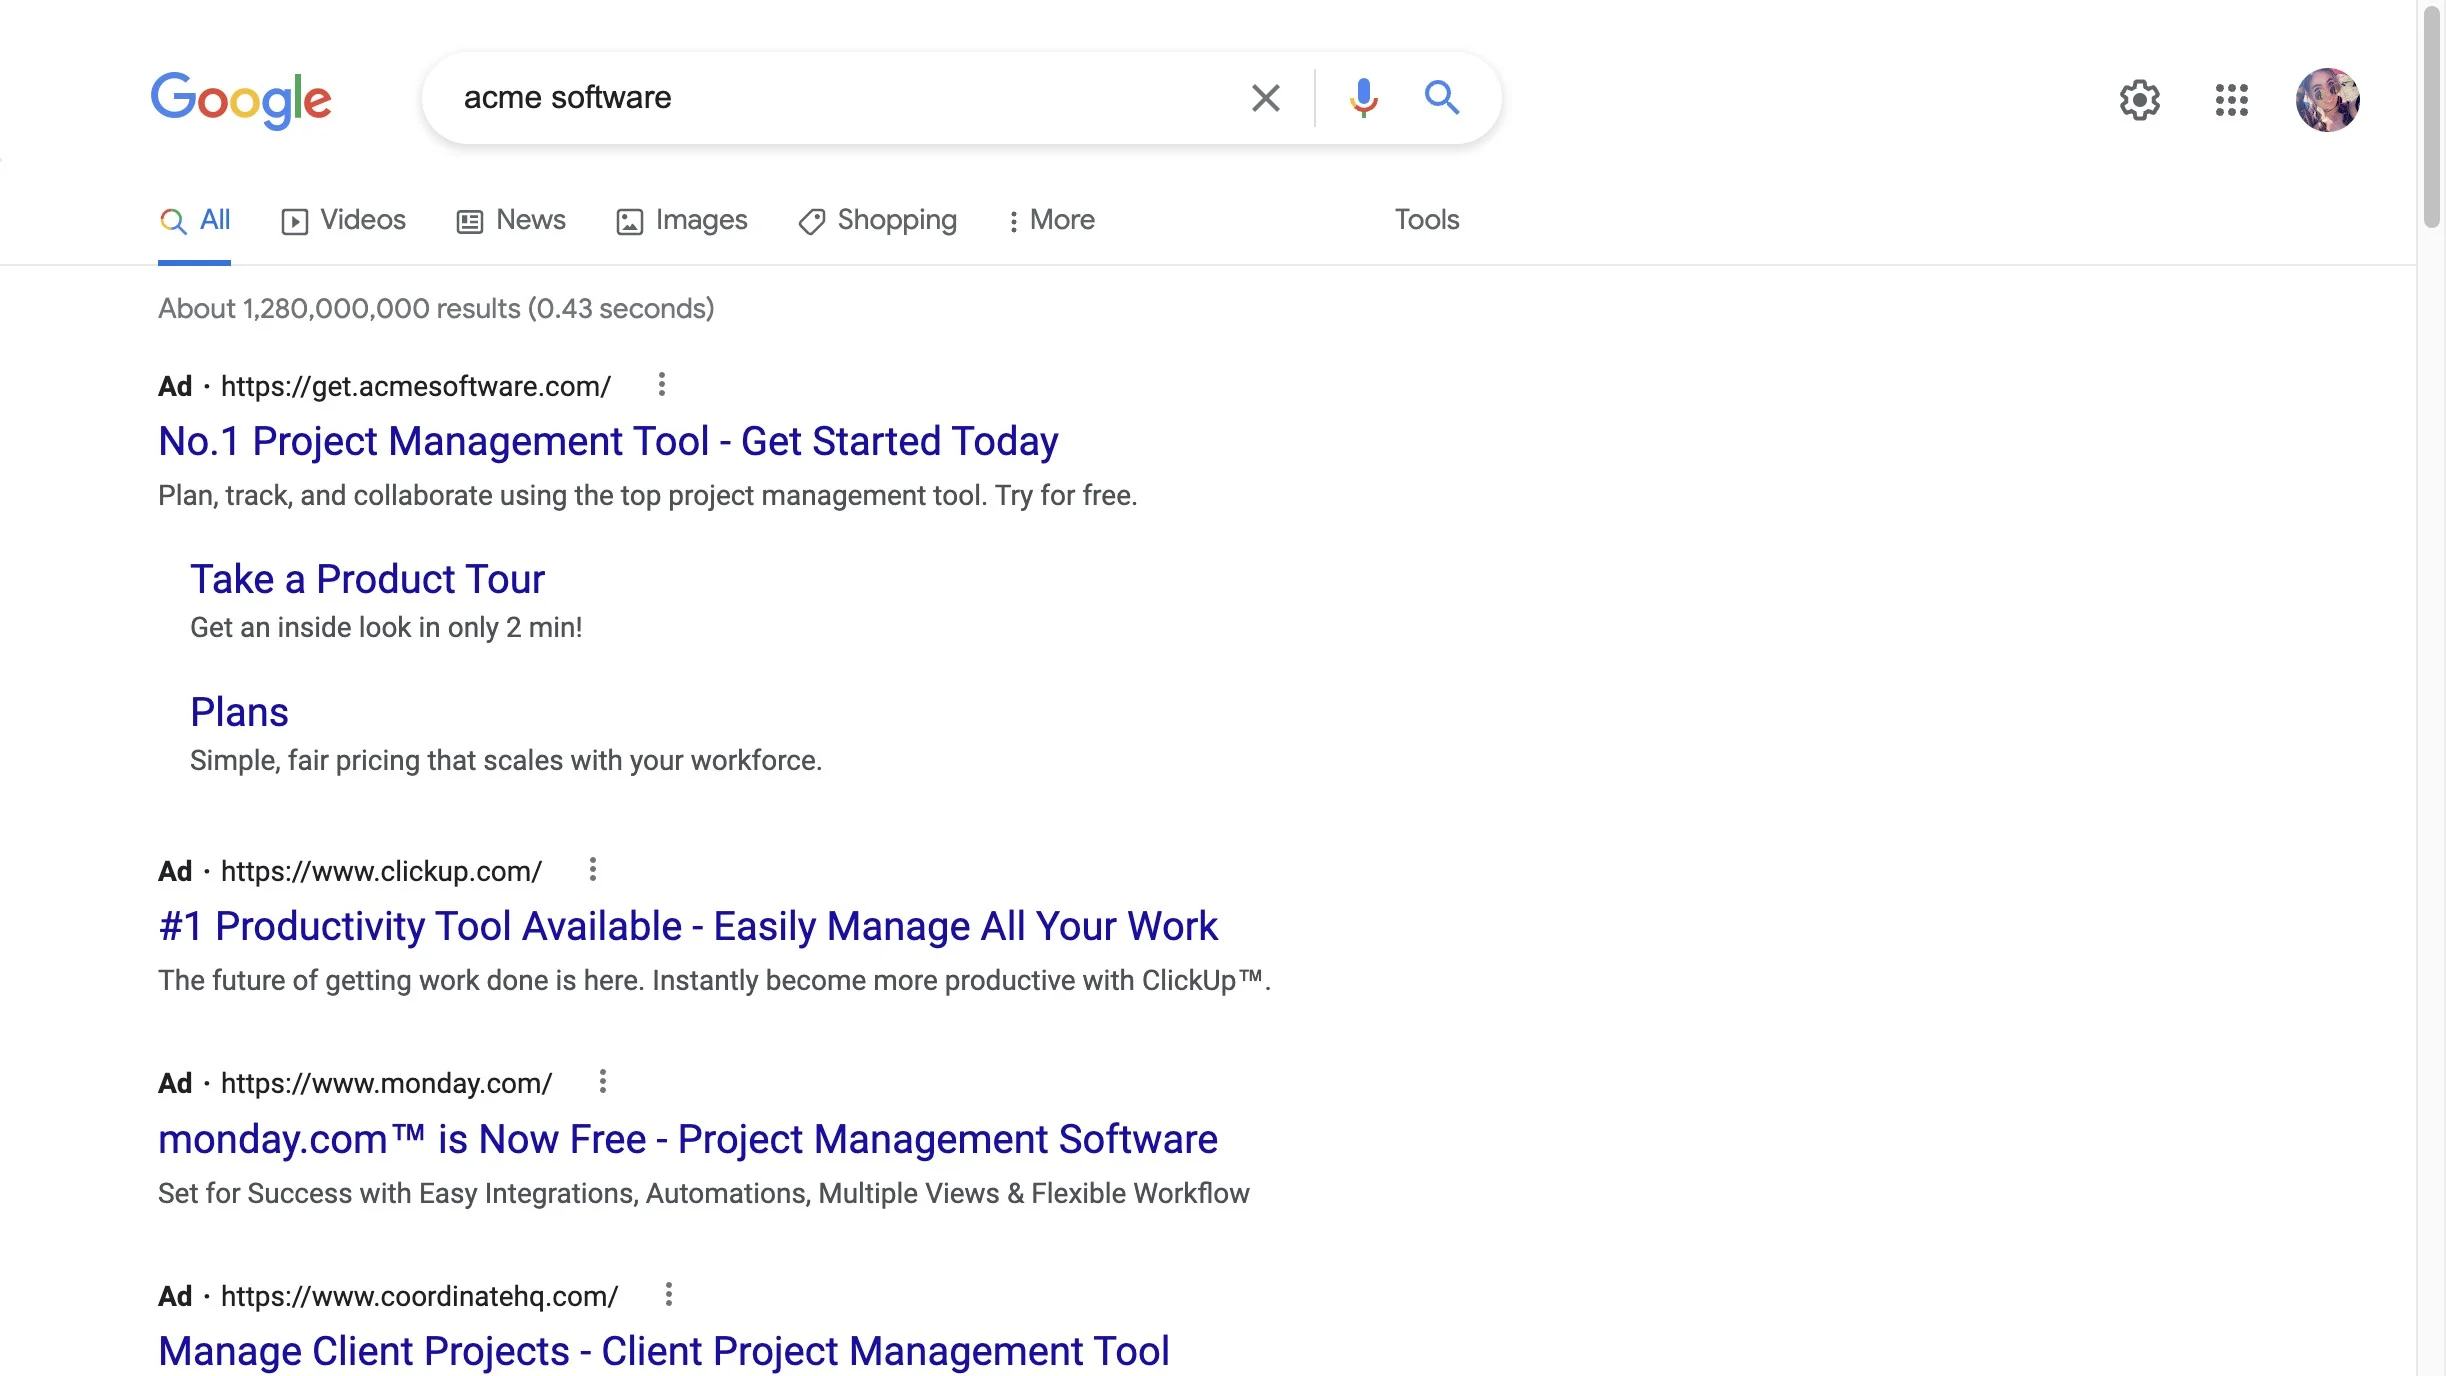
Task: Open 'No.1 Project Management Tool' ad link
Action: coord(608,441)
